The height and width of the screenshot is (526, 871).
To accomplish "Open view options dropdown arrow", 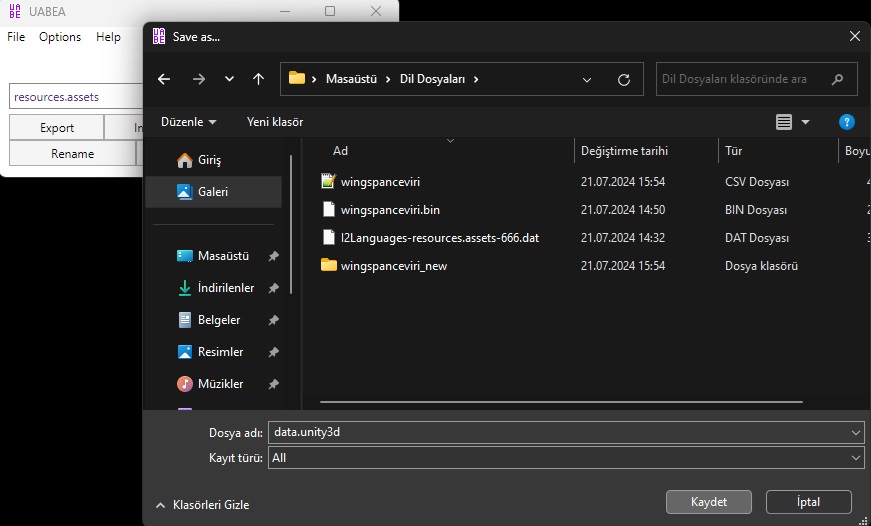I will 805,122.
